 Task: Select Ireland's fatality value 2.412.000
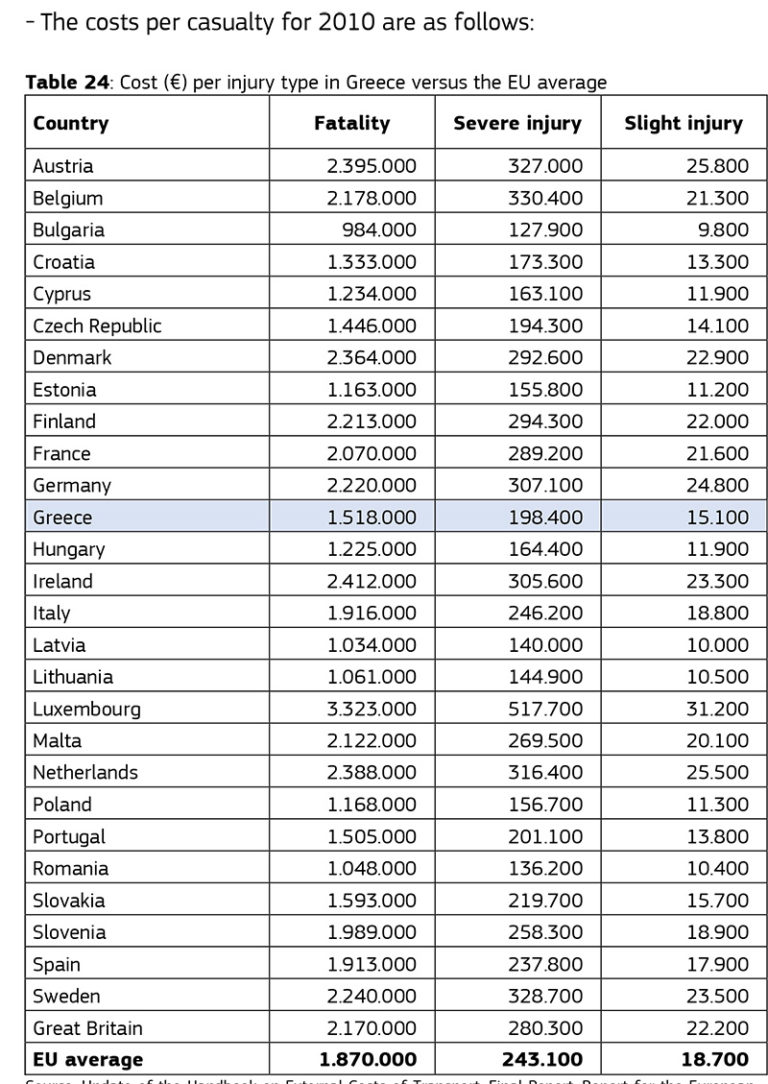371,581
